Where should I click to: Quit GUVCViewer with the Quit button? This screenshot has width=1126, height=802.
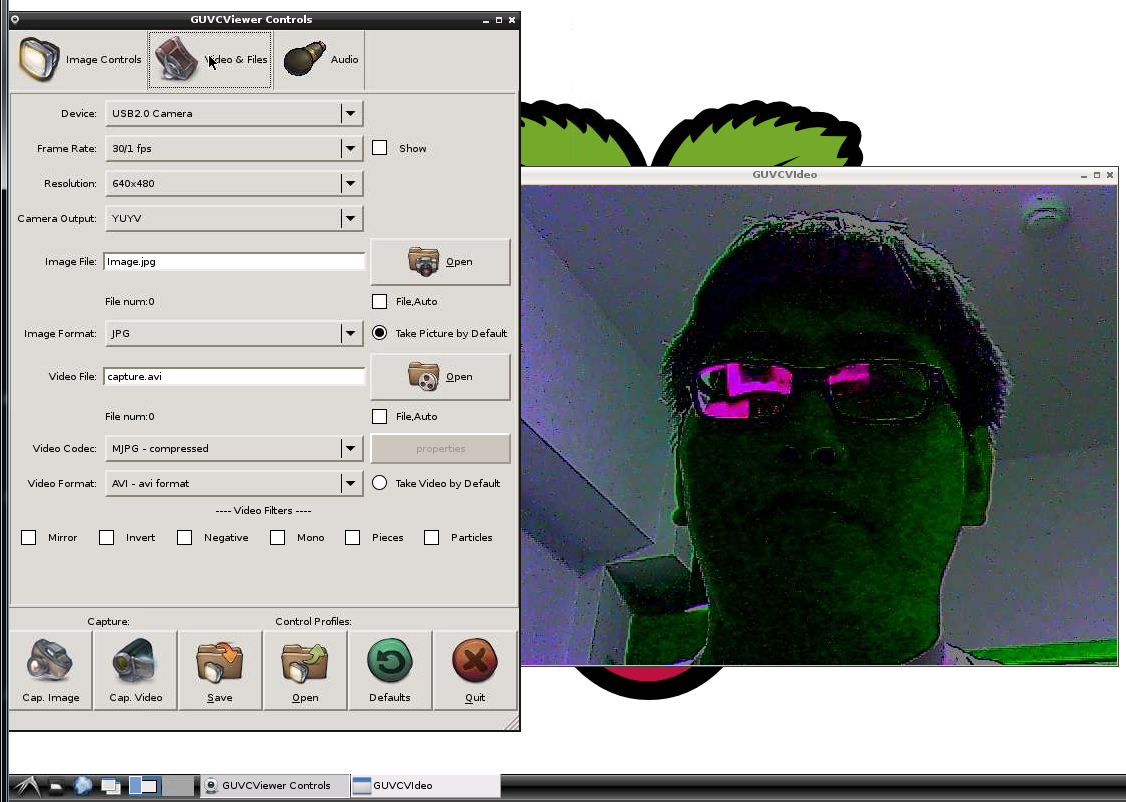[x=475, y=670]
